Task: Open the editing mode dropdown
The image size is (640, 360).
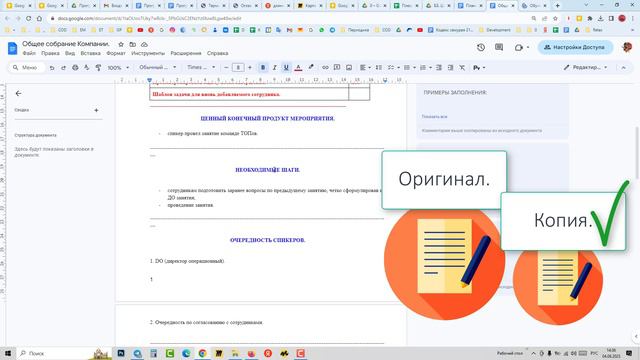Action: (586, 68)
